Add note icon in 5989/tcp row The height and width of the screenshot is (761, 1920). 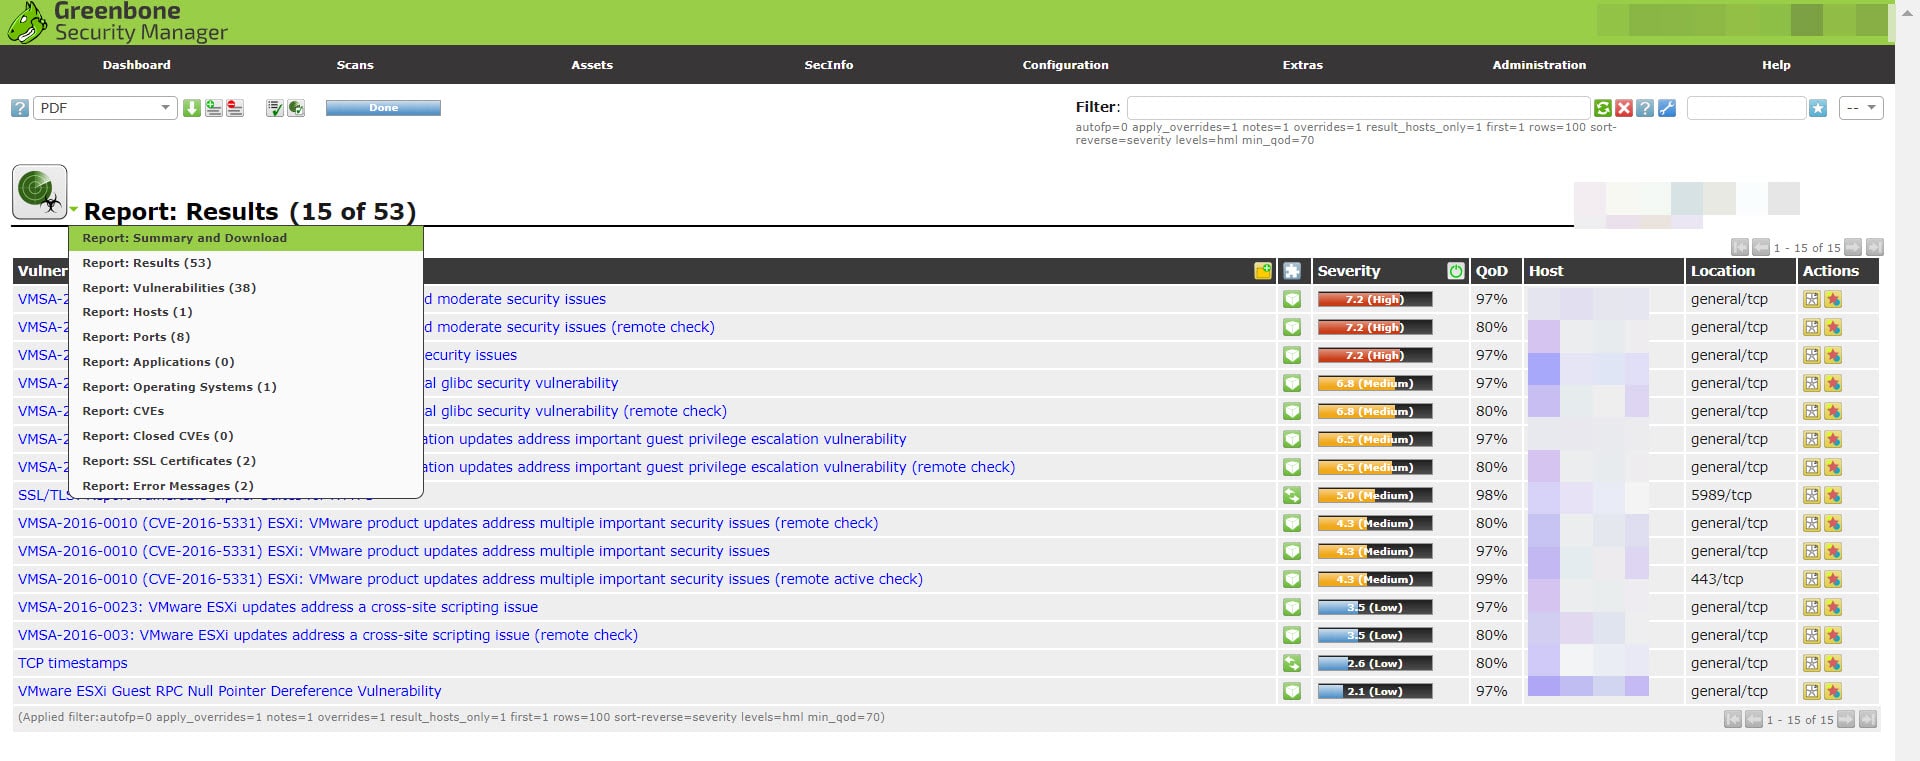click(x=1811, y=495)
